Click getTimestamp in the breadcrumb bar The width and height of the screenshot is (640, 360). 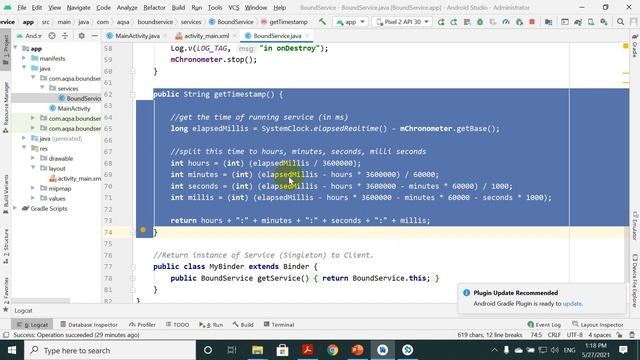[x=288, y=22]
